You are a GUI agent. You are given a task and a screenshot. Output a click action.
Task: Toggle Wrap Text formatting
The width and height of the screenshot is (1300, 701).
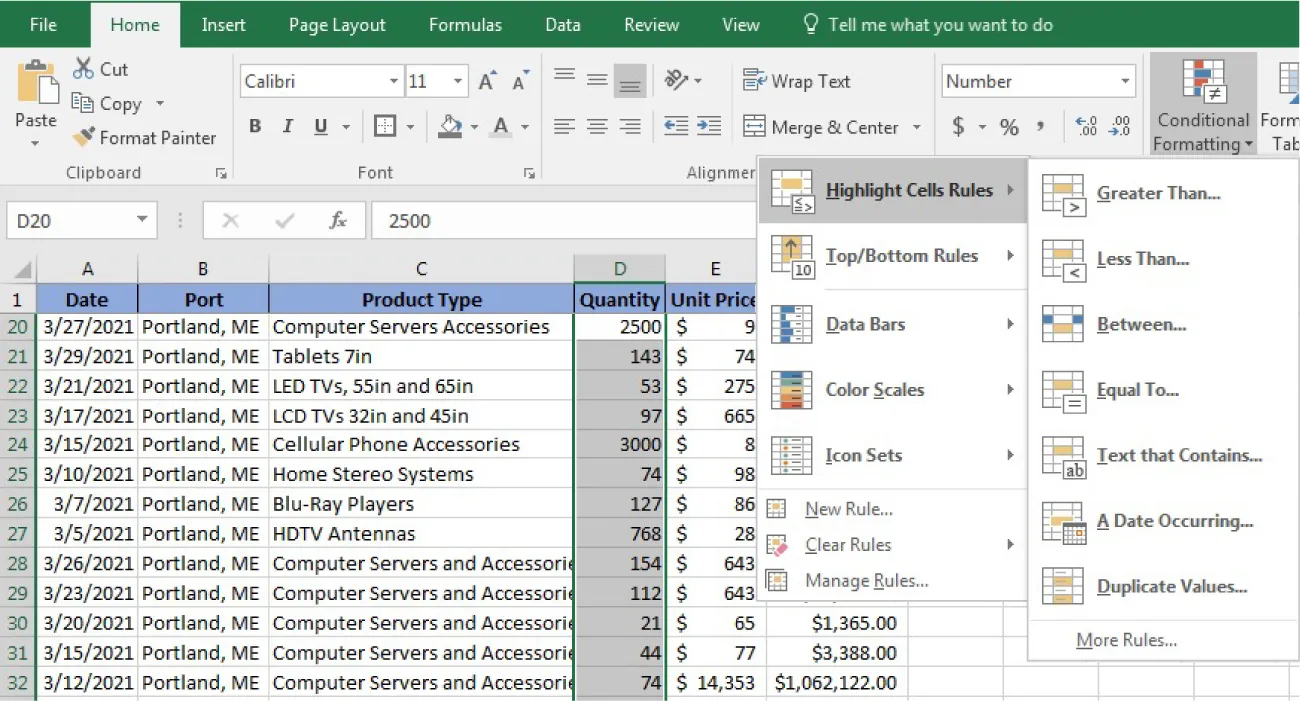[x=797, y=81]
